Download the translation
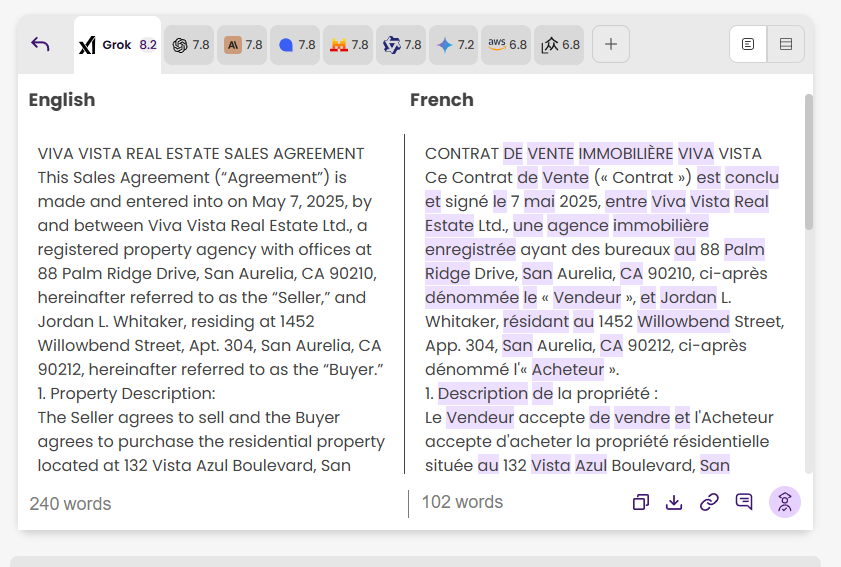 coord(674,502)
